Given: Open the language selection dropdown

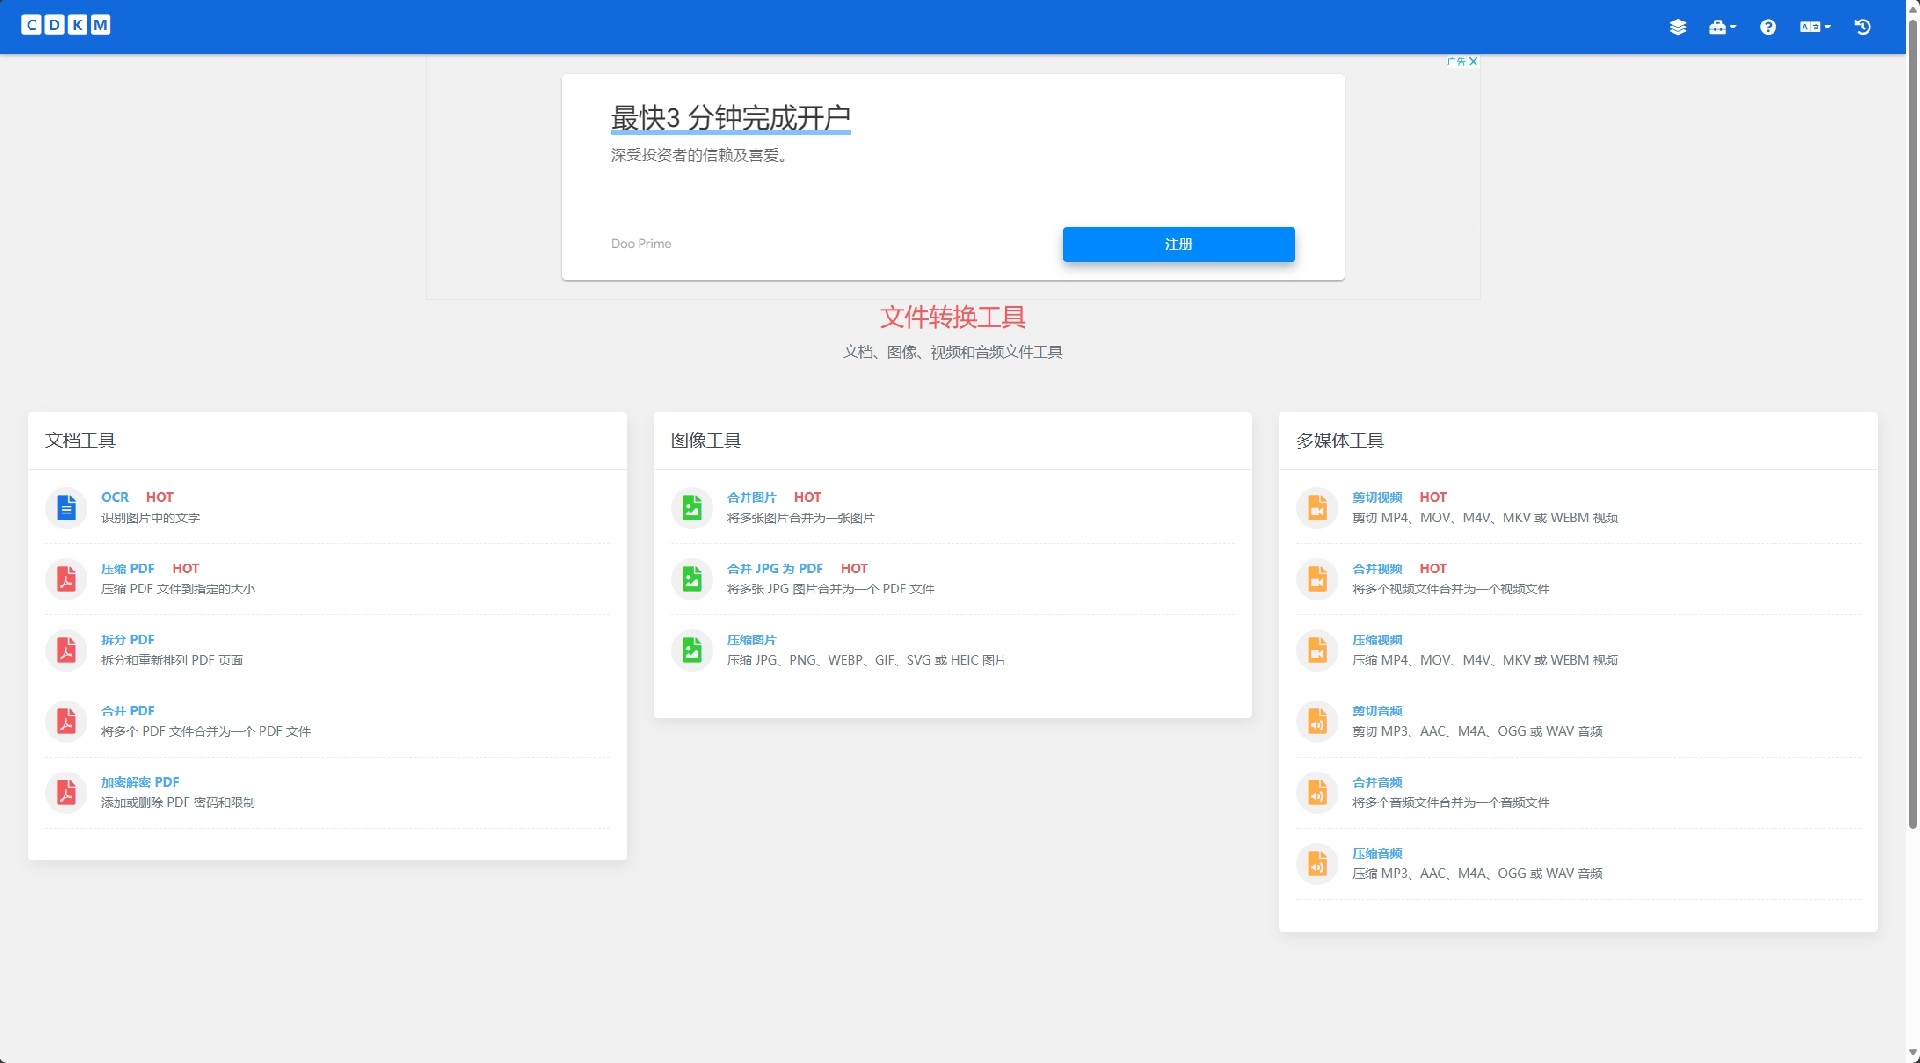Looking at the screenshot, I should (1814, 28).
